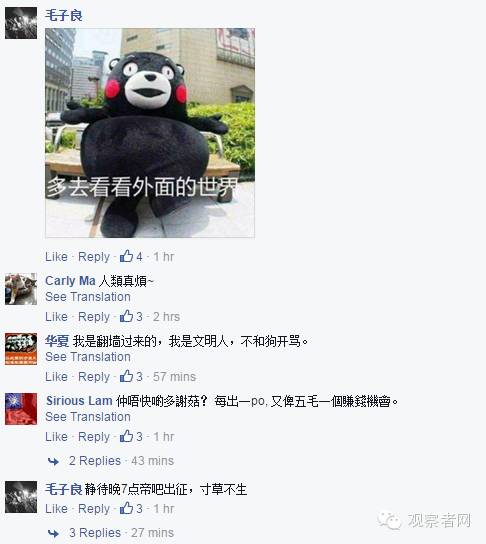The width and height of the screenshot is (486, 544).
Task: Open Carly Ma's cat profile picture
Action: (x=21, y=289)
